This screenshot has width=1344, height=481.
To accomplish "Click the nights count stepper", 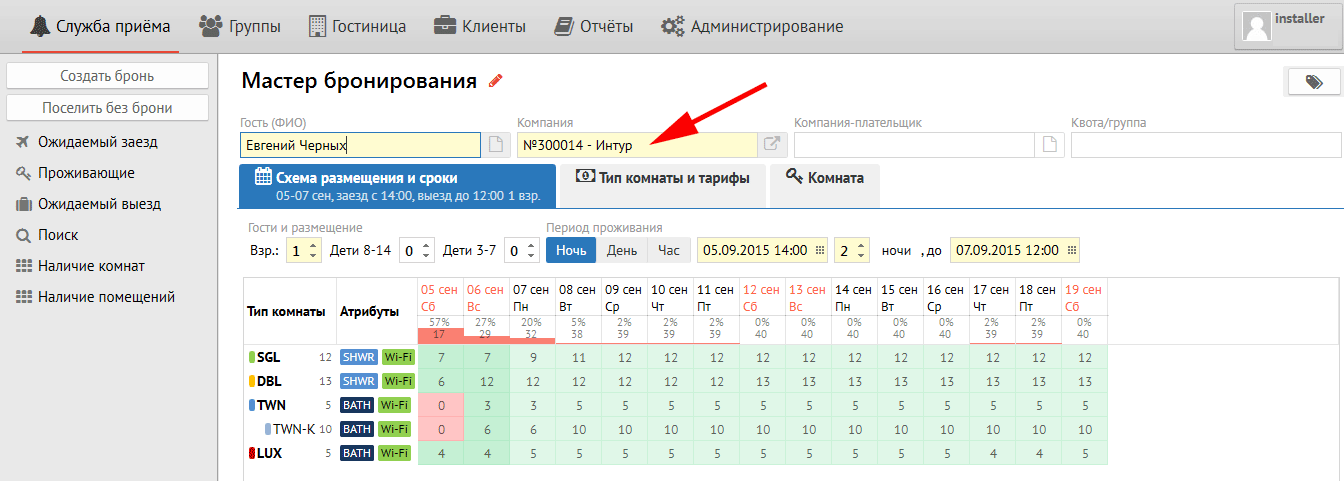I will click(x=852, y=250).
